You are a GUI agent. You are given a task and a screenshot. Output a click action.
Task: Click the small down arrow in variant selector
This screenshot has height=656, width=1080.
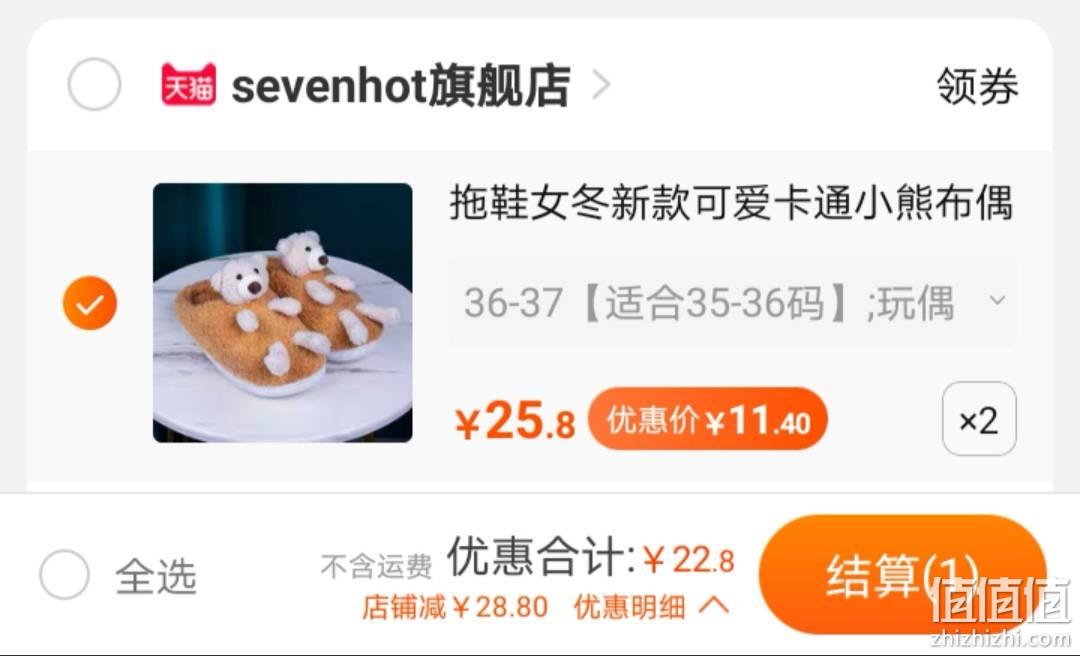997,300
